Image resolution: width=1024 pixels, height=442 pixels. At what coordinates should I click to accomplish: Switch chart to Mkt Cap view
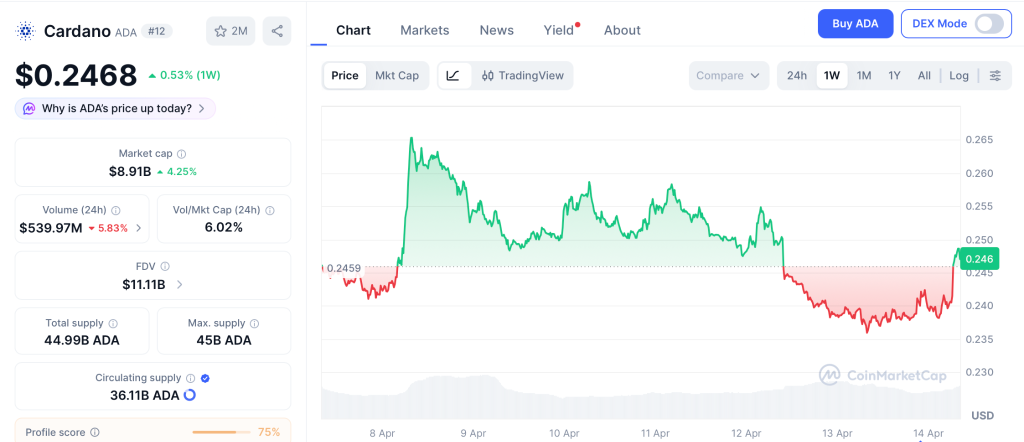pos(397,75)
